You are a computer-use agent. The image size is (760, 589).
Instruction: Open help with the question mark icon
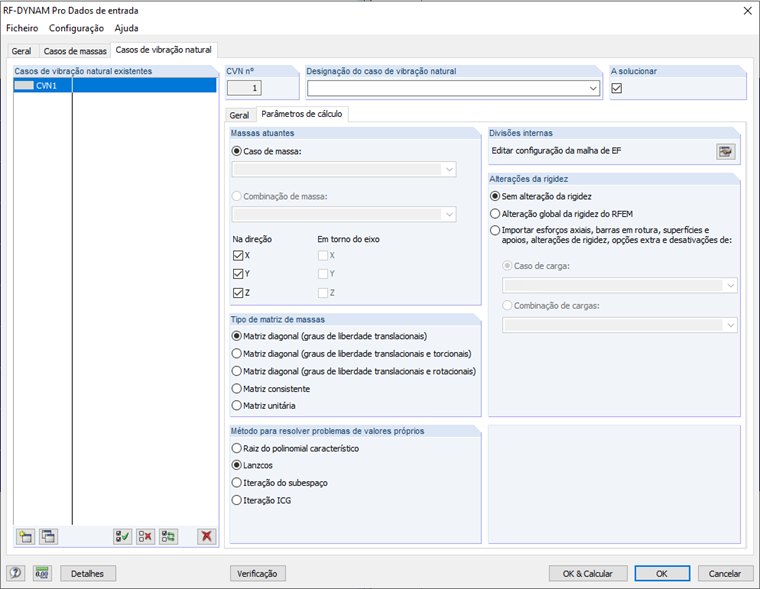tap(16, 573)
